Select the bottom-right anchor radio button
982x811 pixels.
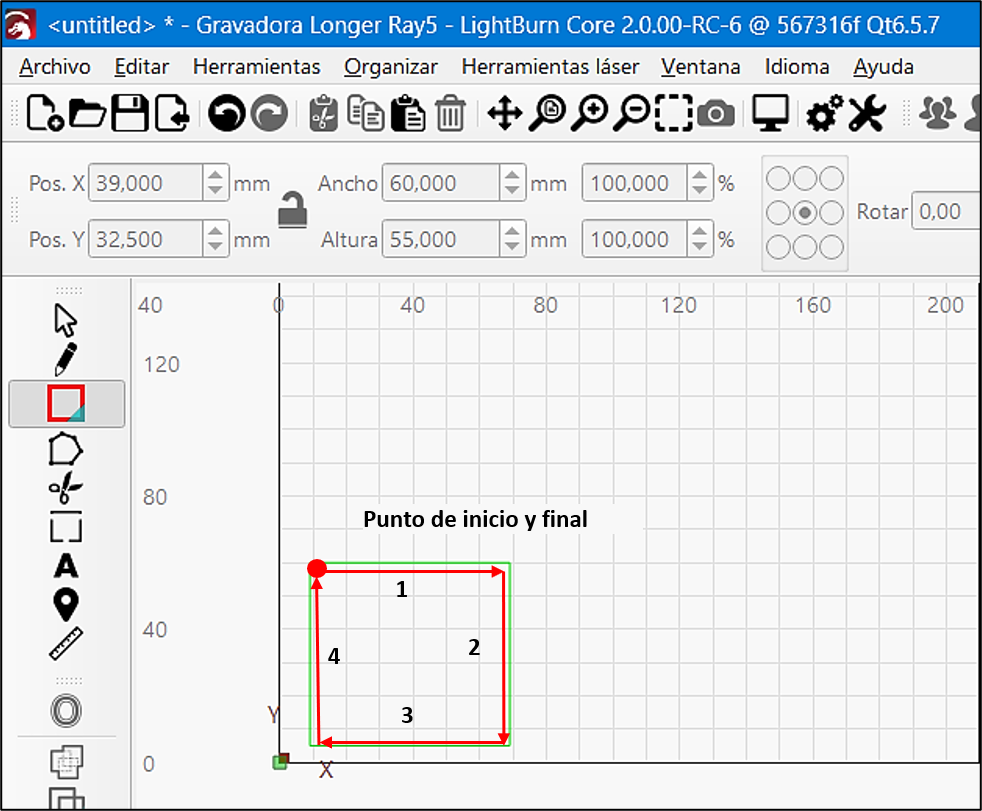coord(831,247)
